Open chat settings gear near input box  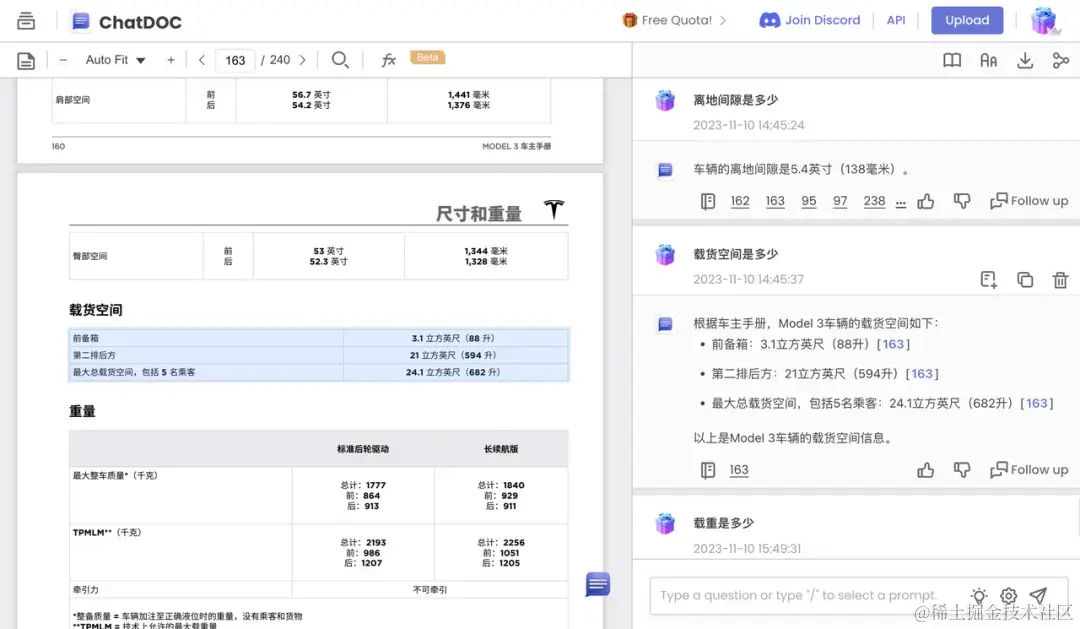pyautogui.click(x=1008, y=595)
